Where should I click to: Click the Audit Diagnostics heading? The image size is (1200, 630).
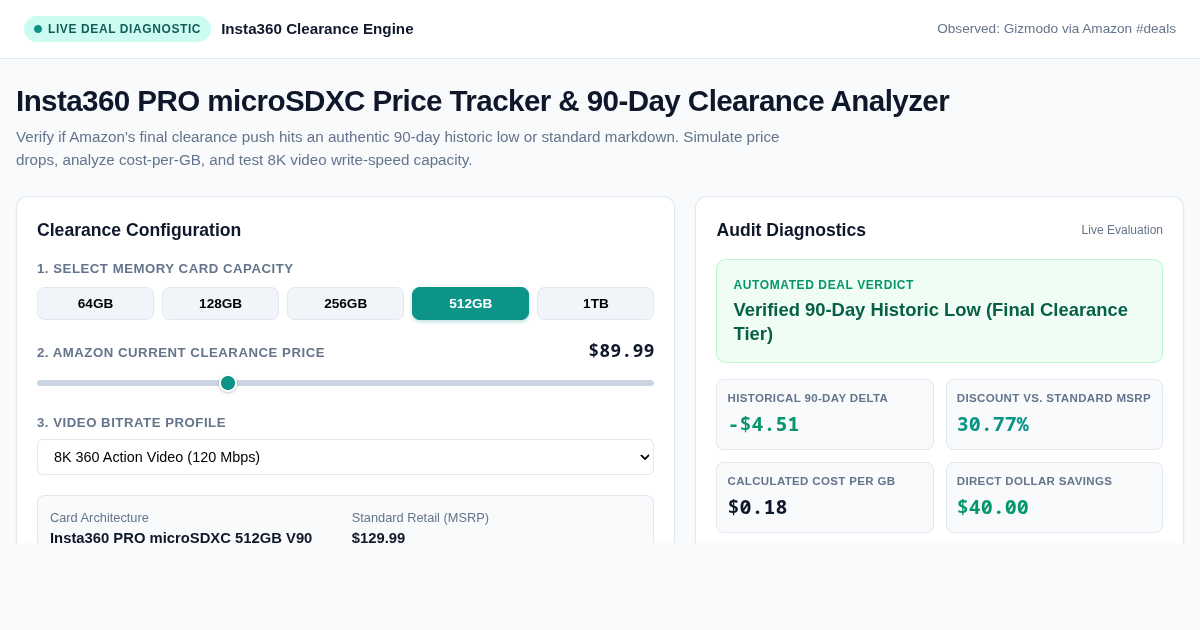(791, 230)
